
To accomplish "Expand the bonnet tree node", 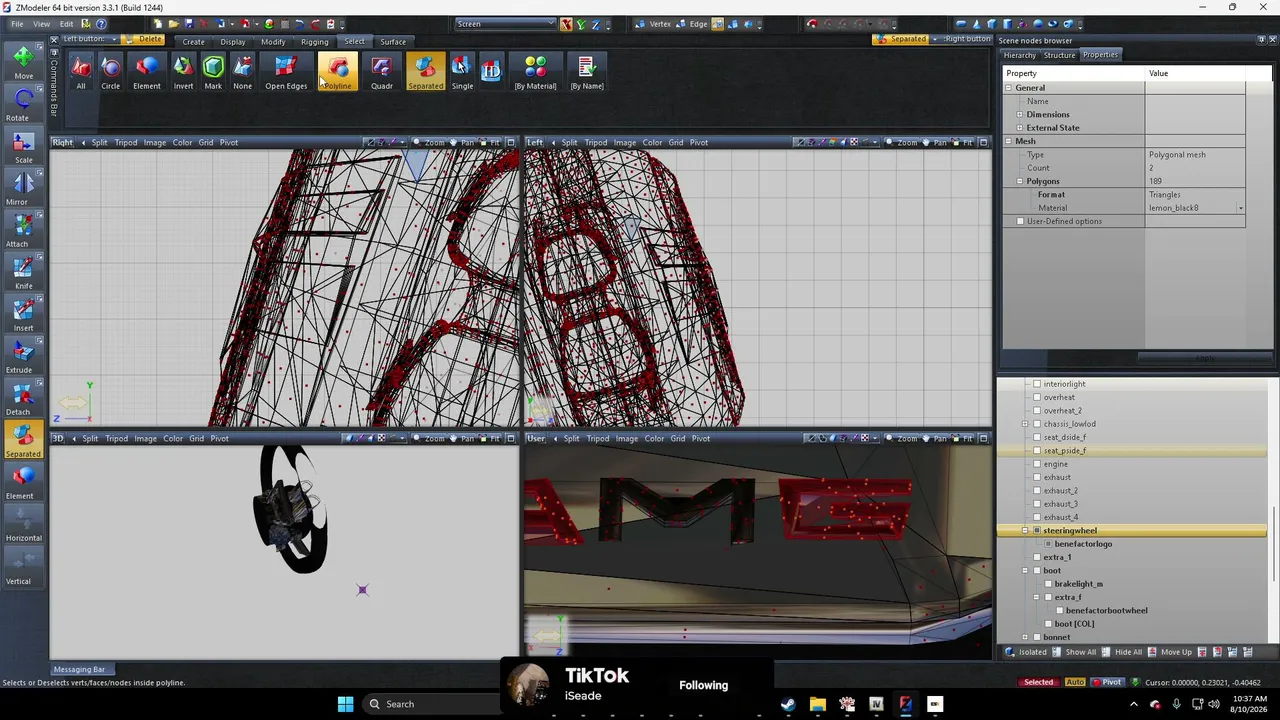I will pyautogui.click(x=1025, y=637).
